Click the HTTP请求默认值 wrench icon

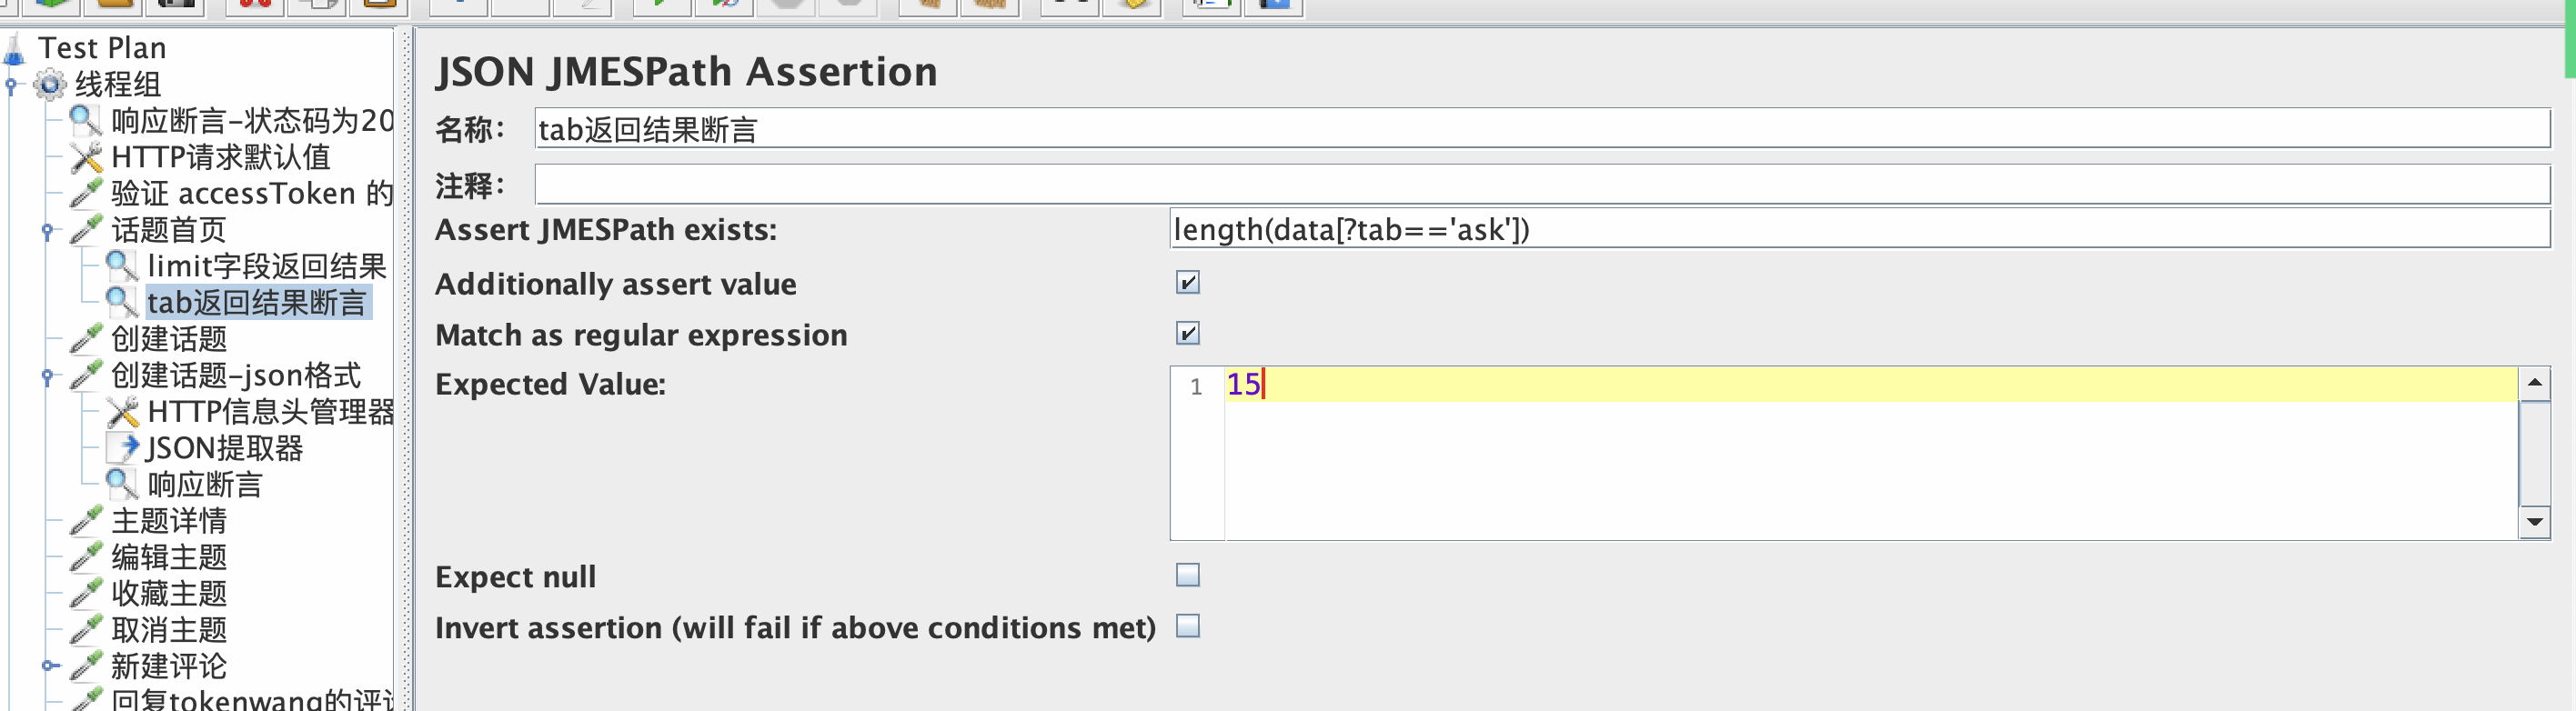click(86, 158)
